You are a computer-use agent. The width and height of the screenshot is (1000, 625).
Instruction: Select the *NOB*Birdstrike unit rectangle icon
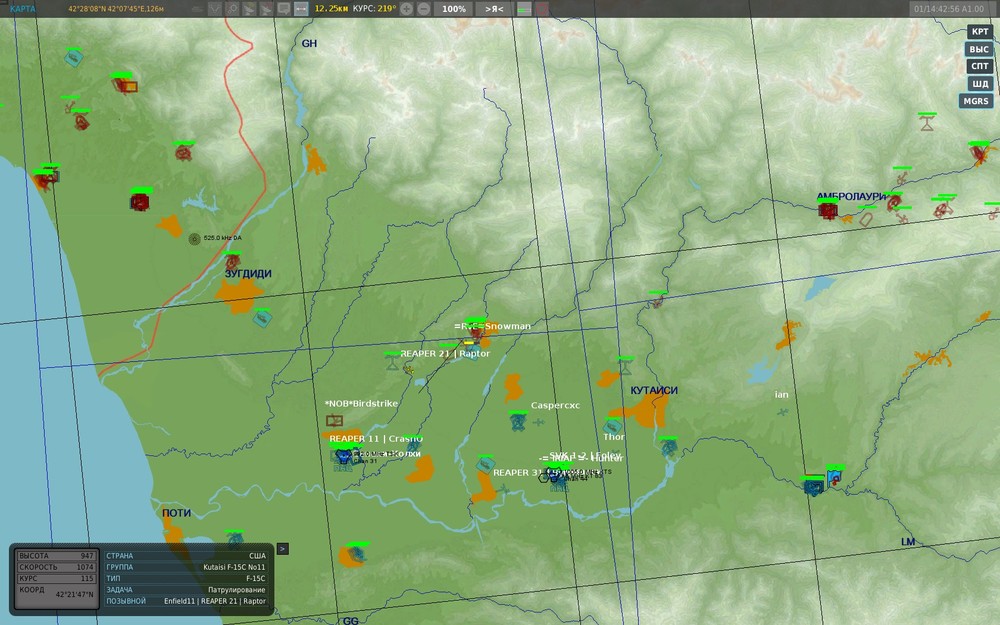(334, 420)
